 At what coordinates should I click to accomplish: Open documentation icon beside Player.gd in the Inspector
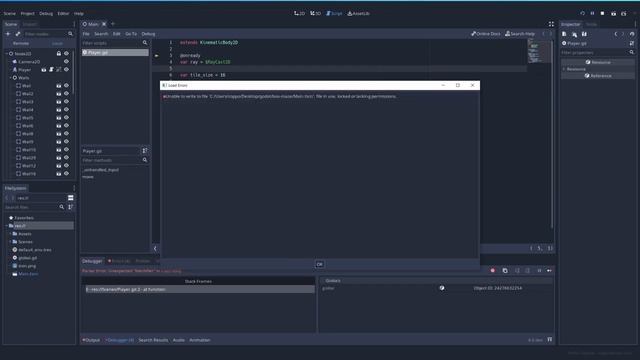pyautogui.click(x=632, y=43)
